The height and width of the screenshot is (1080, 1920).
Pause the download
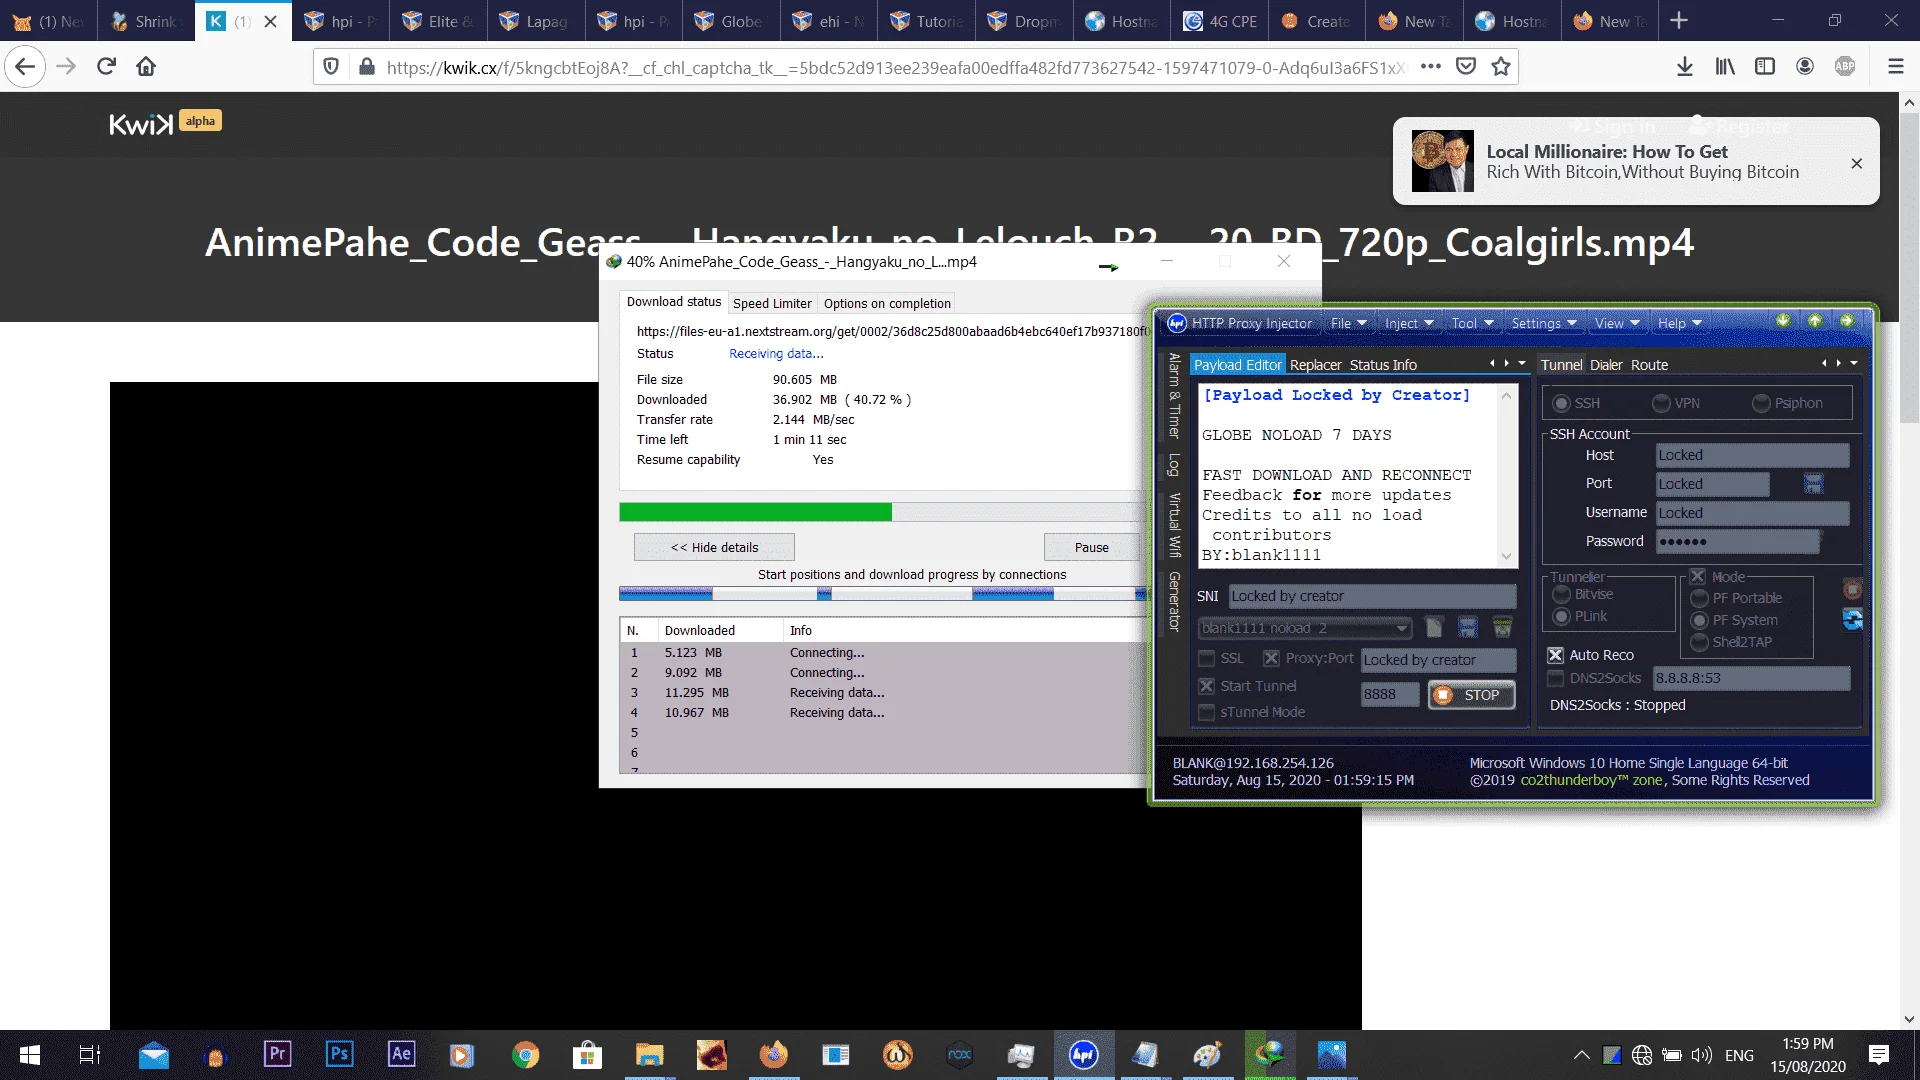[1091, 547]
